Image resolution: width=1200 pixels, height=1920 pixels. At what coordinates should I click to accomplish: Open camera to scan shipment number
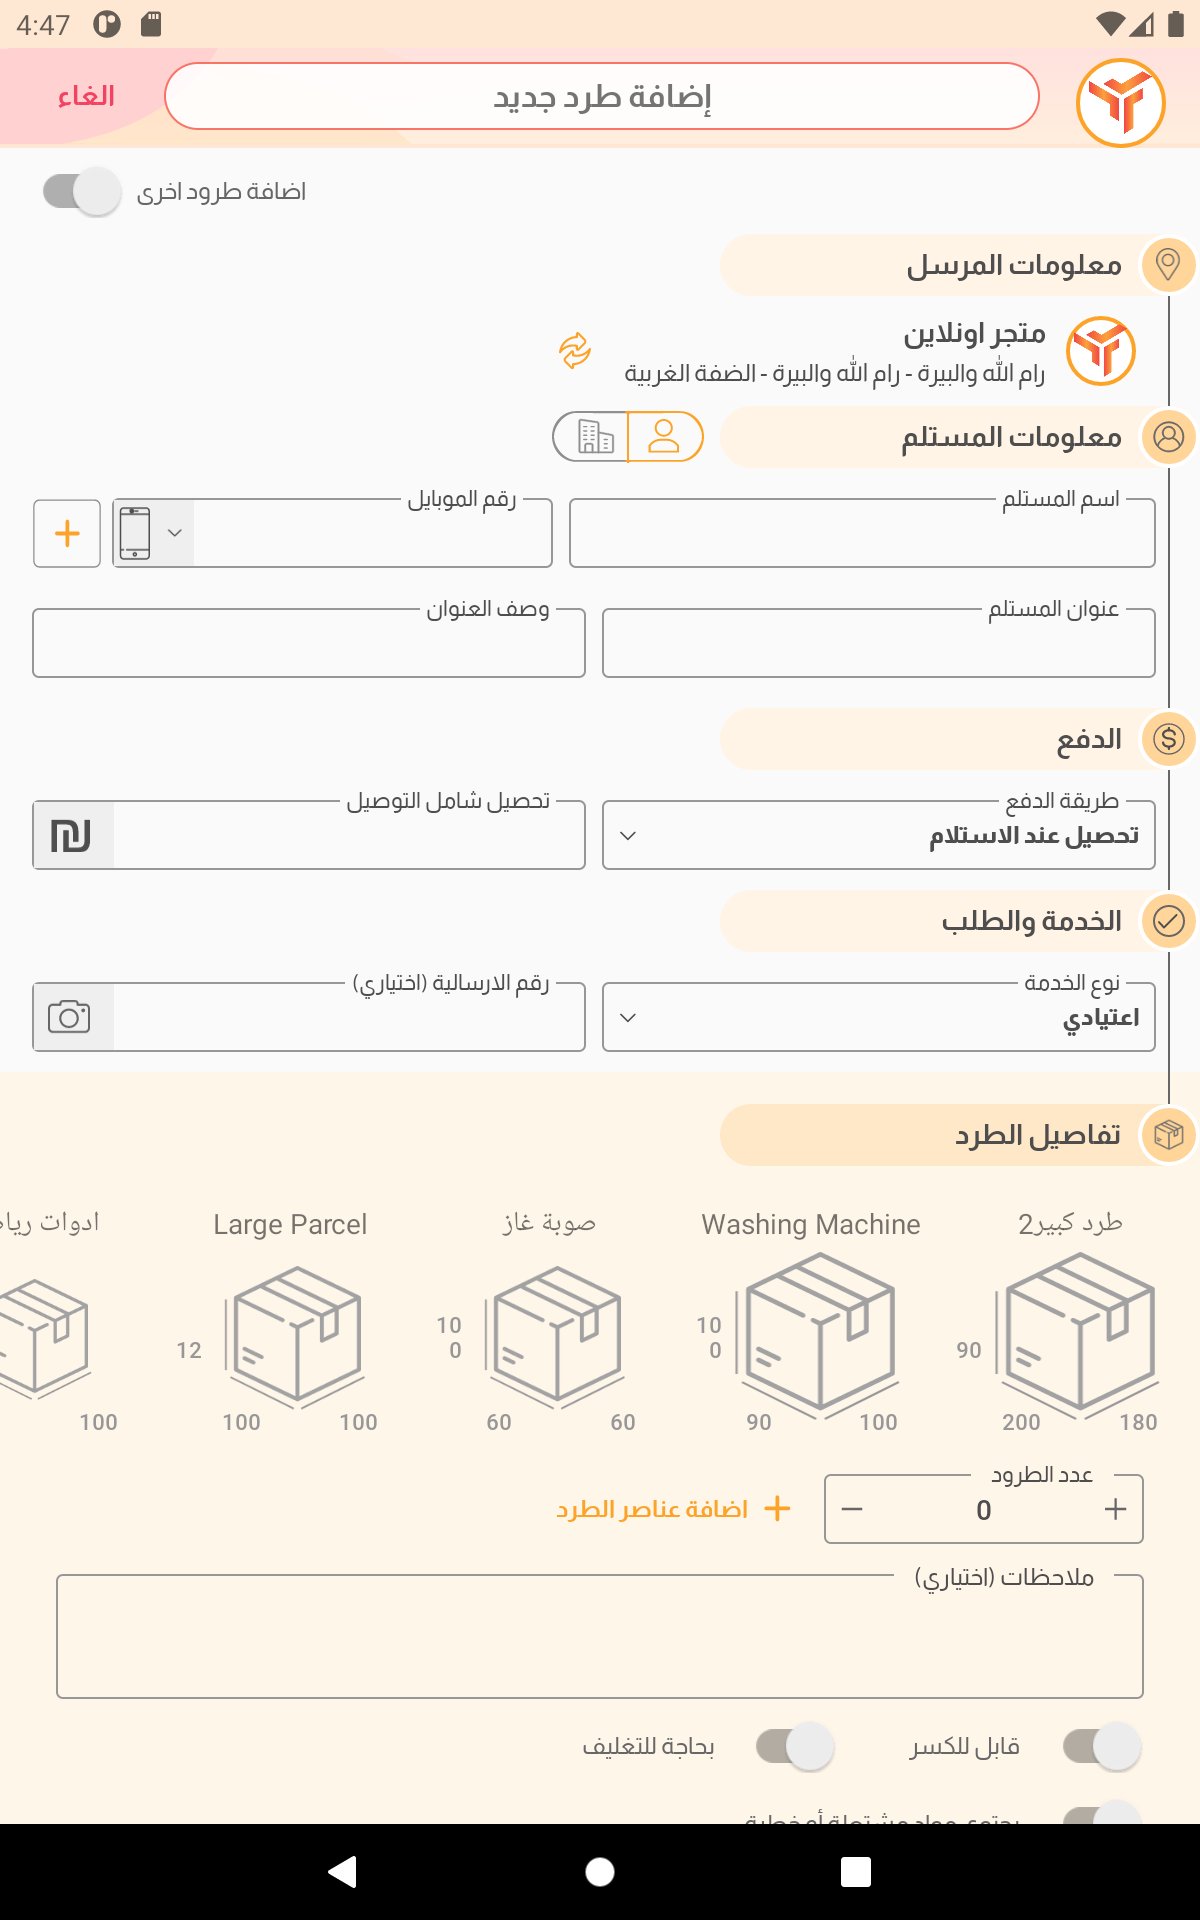(x=70, y=1017)
